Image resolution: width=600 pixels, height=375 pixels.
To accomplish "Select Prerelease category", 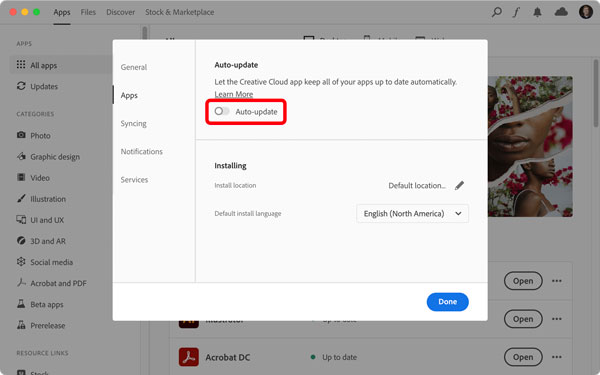I will tap(41, 325).
